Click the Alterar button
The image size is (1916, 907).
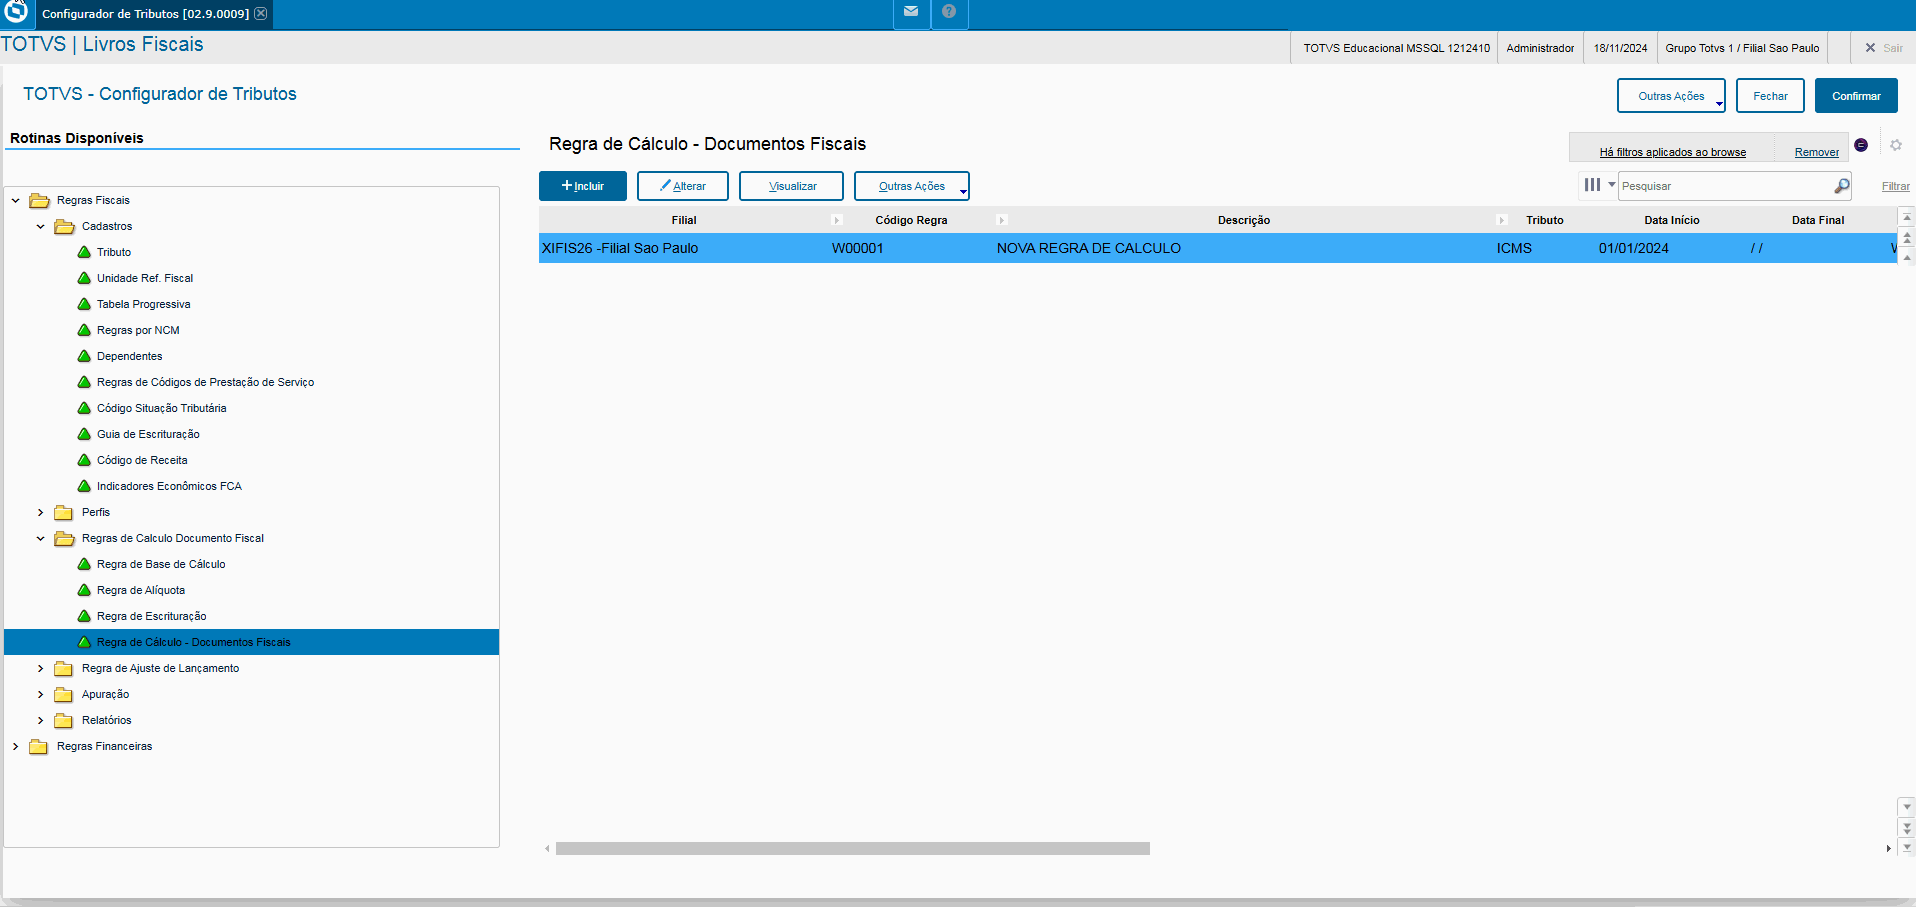(x=683, y=186)
